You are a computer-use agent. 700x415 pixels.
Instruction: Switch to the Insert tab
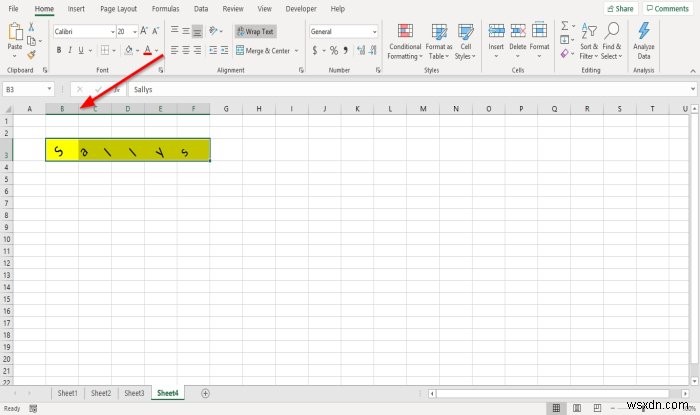pyautogui.click(x=76, y=8)
